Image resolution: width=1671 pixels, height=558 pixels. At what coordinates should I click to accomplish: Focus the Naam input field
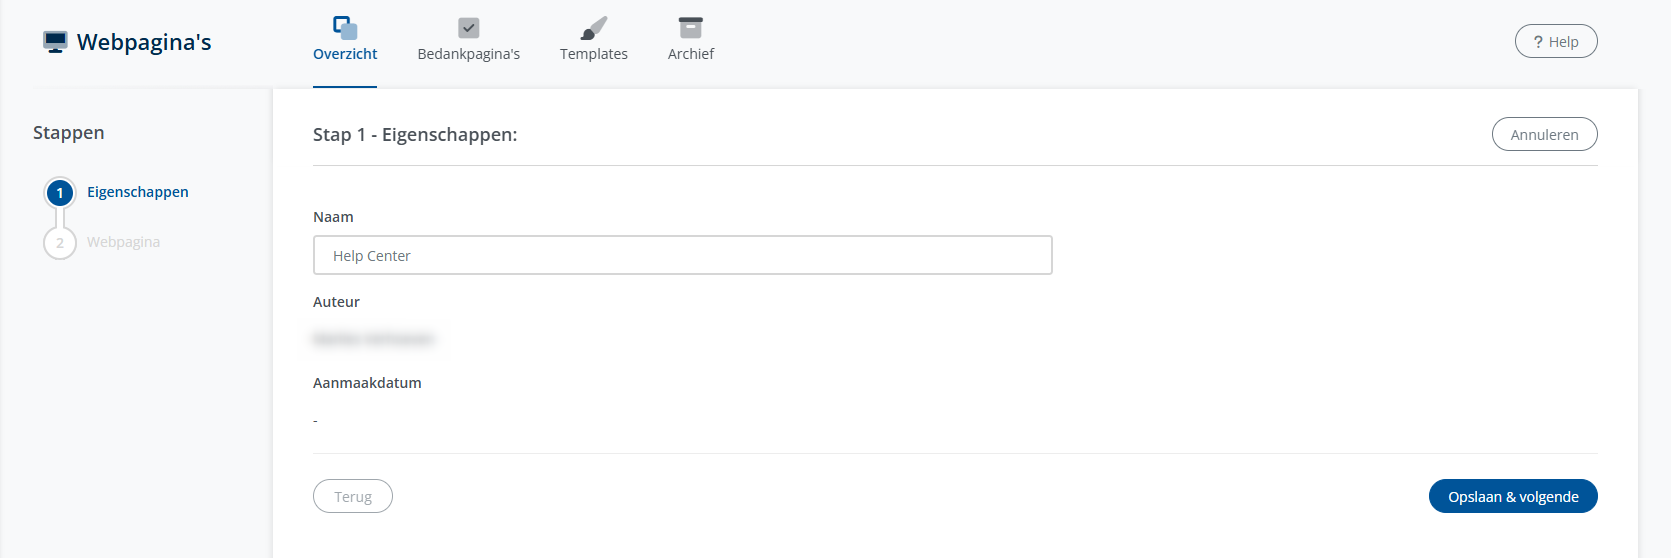pyautogui.click(x=682, y=256)
